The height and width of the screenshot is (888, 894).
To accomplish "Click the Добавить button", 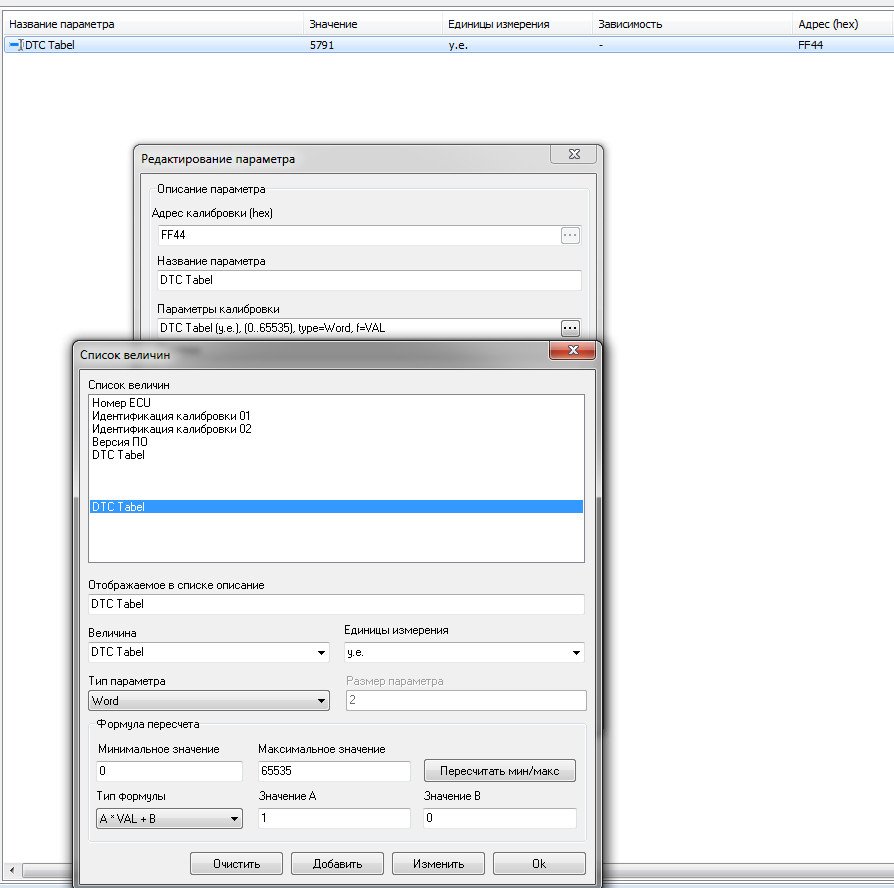I will point(337,864).
